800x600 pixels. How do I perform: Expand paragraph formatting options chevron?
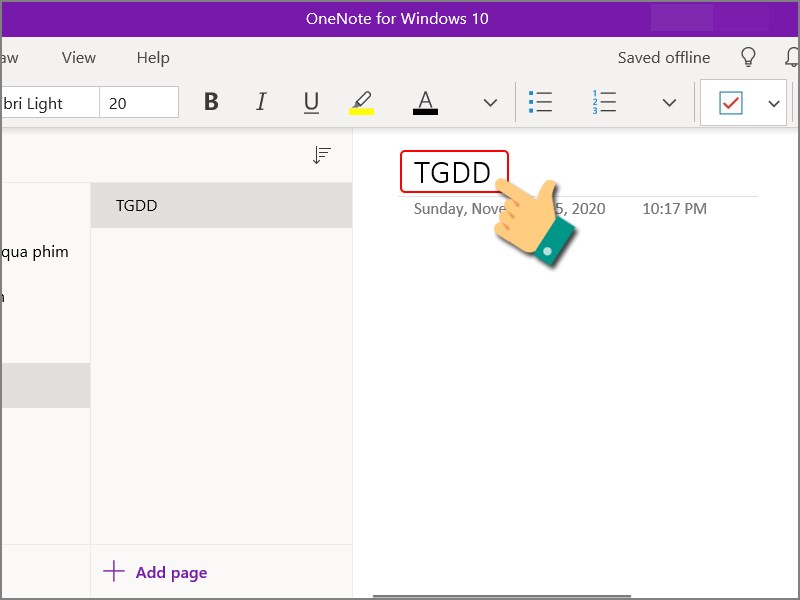[x=669, y=103]
